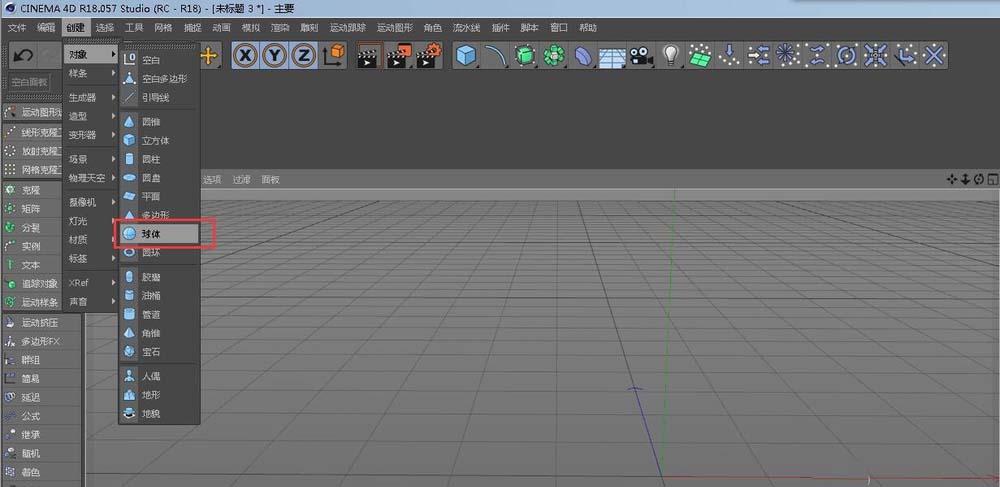Click the 空白面板 button

pos(30,82)
